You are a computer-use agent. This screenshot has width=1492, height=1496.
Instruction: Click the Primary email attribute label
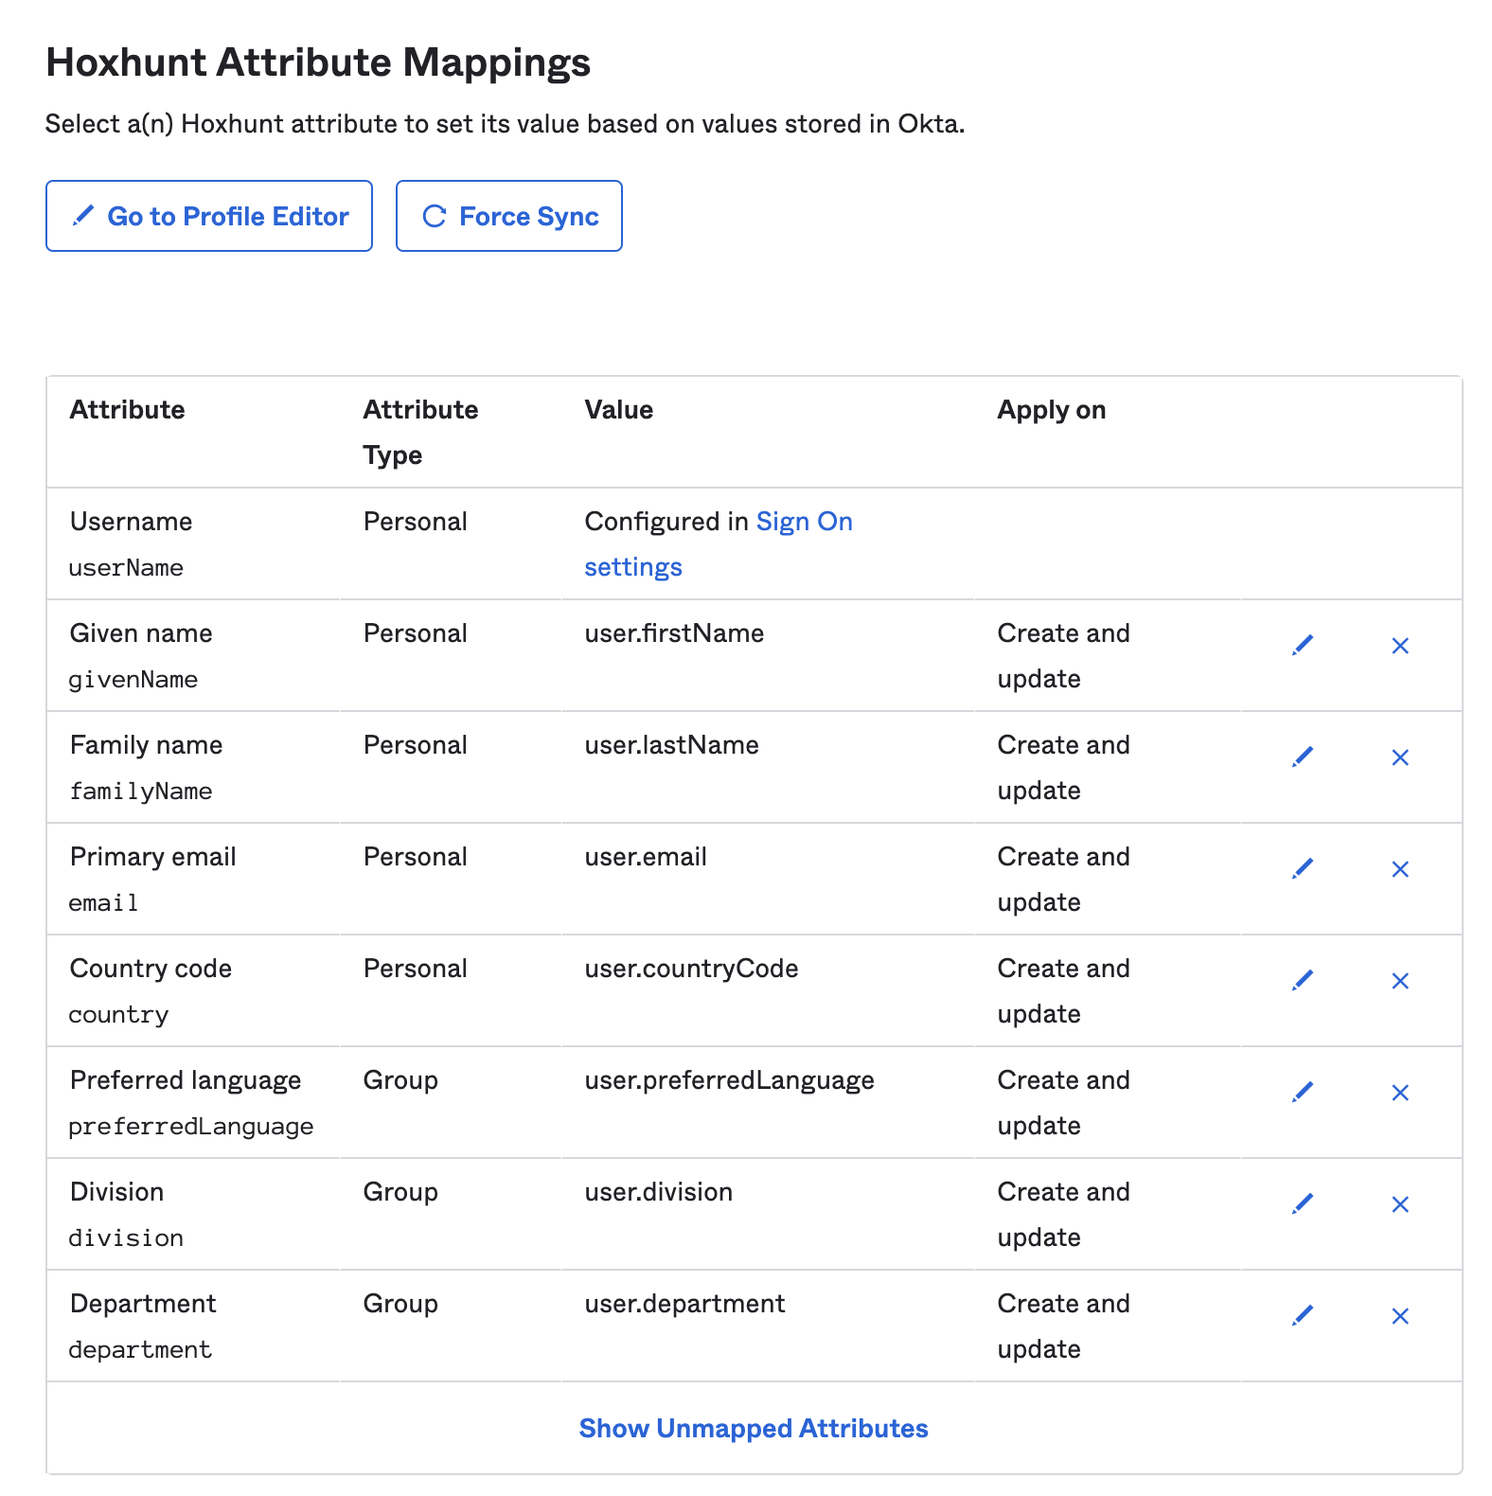click(153, 857)
